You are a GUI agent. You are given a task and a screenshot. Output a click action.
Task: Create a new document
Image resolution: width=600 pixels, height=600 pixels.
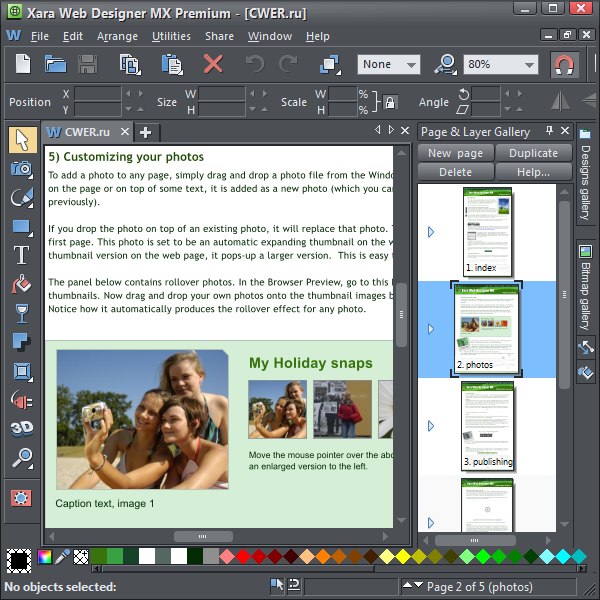tap(23, 64)
